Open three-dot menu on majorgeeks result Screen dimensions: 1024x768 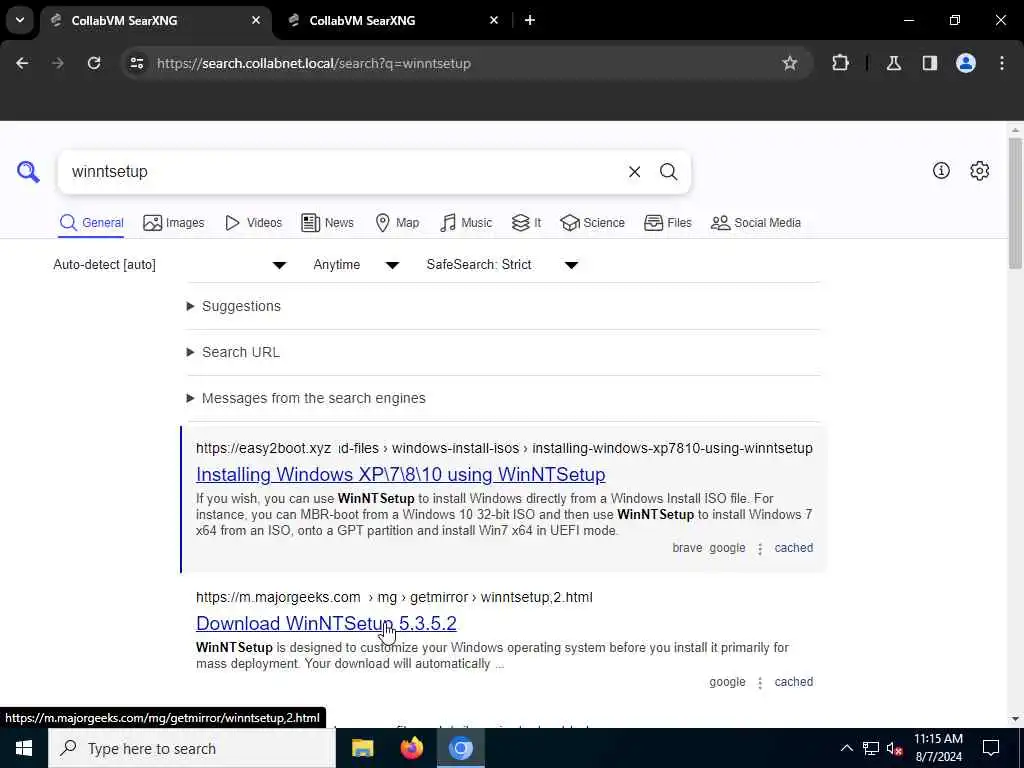point(760,682)
